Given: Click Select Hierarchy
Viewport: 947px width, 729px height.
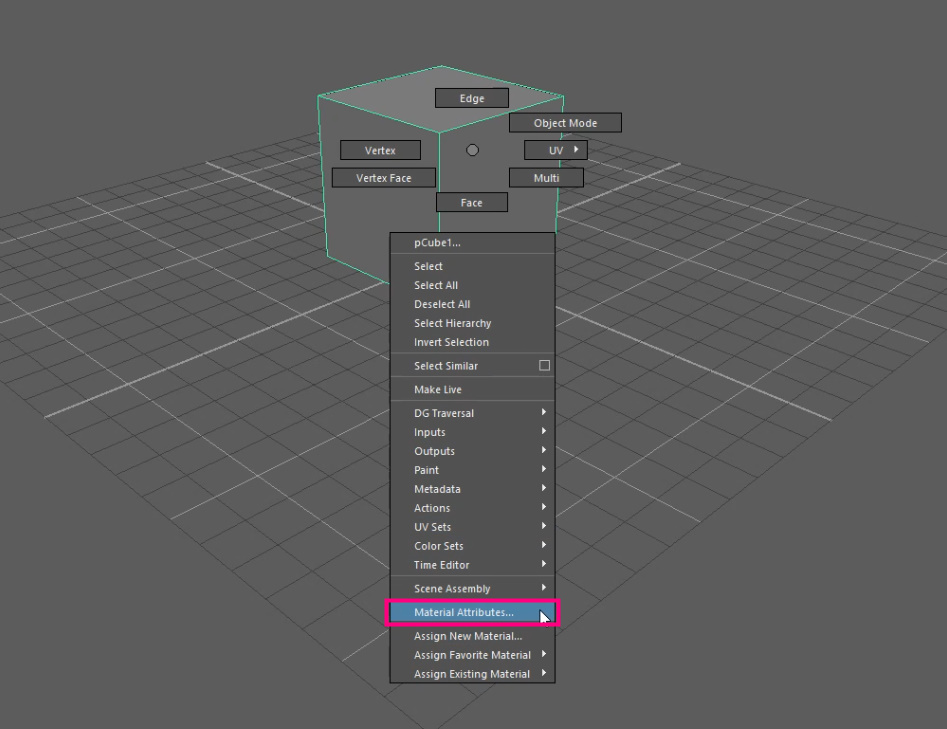Looking at the screenshot, I should click(x=472, y=323).
